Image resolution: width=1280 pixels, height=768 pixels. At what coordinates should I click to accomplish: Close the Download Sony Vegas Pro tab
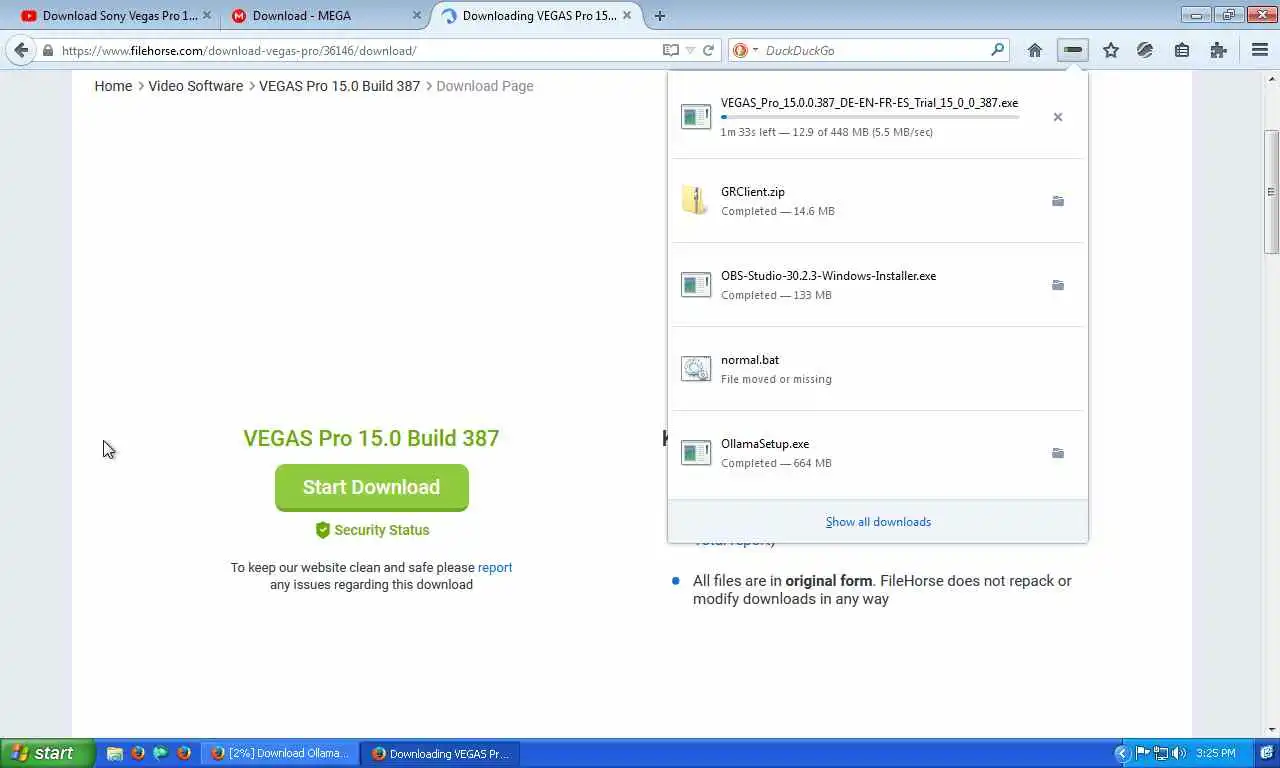(207, 16)
